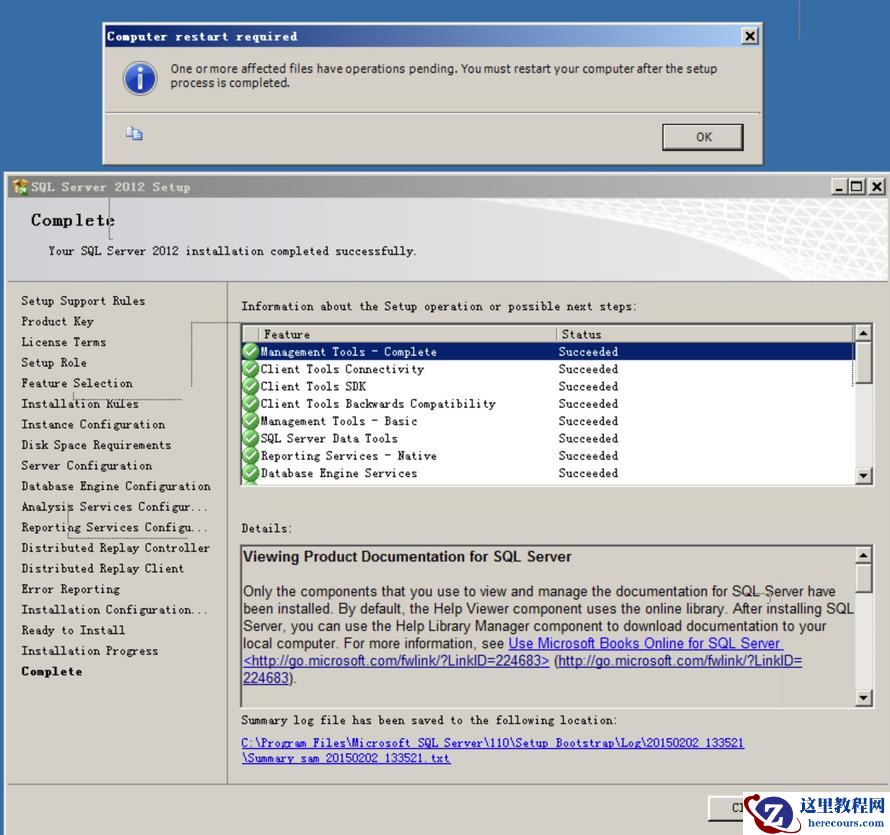Click the bold Complete step in sidebar
Screen dimensions: 890x835
52,672
